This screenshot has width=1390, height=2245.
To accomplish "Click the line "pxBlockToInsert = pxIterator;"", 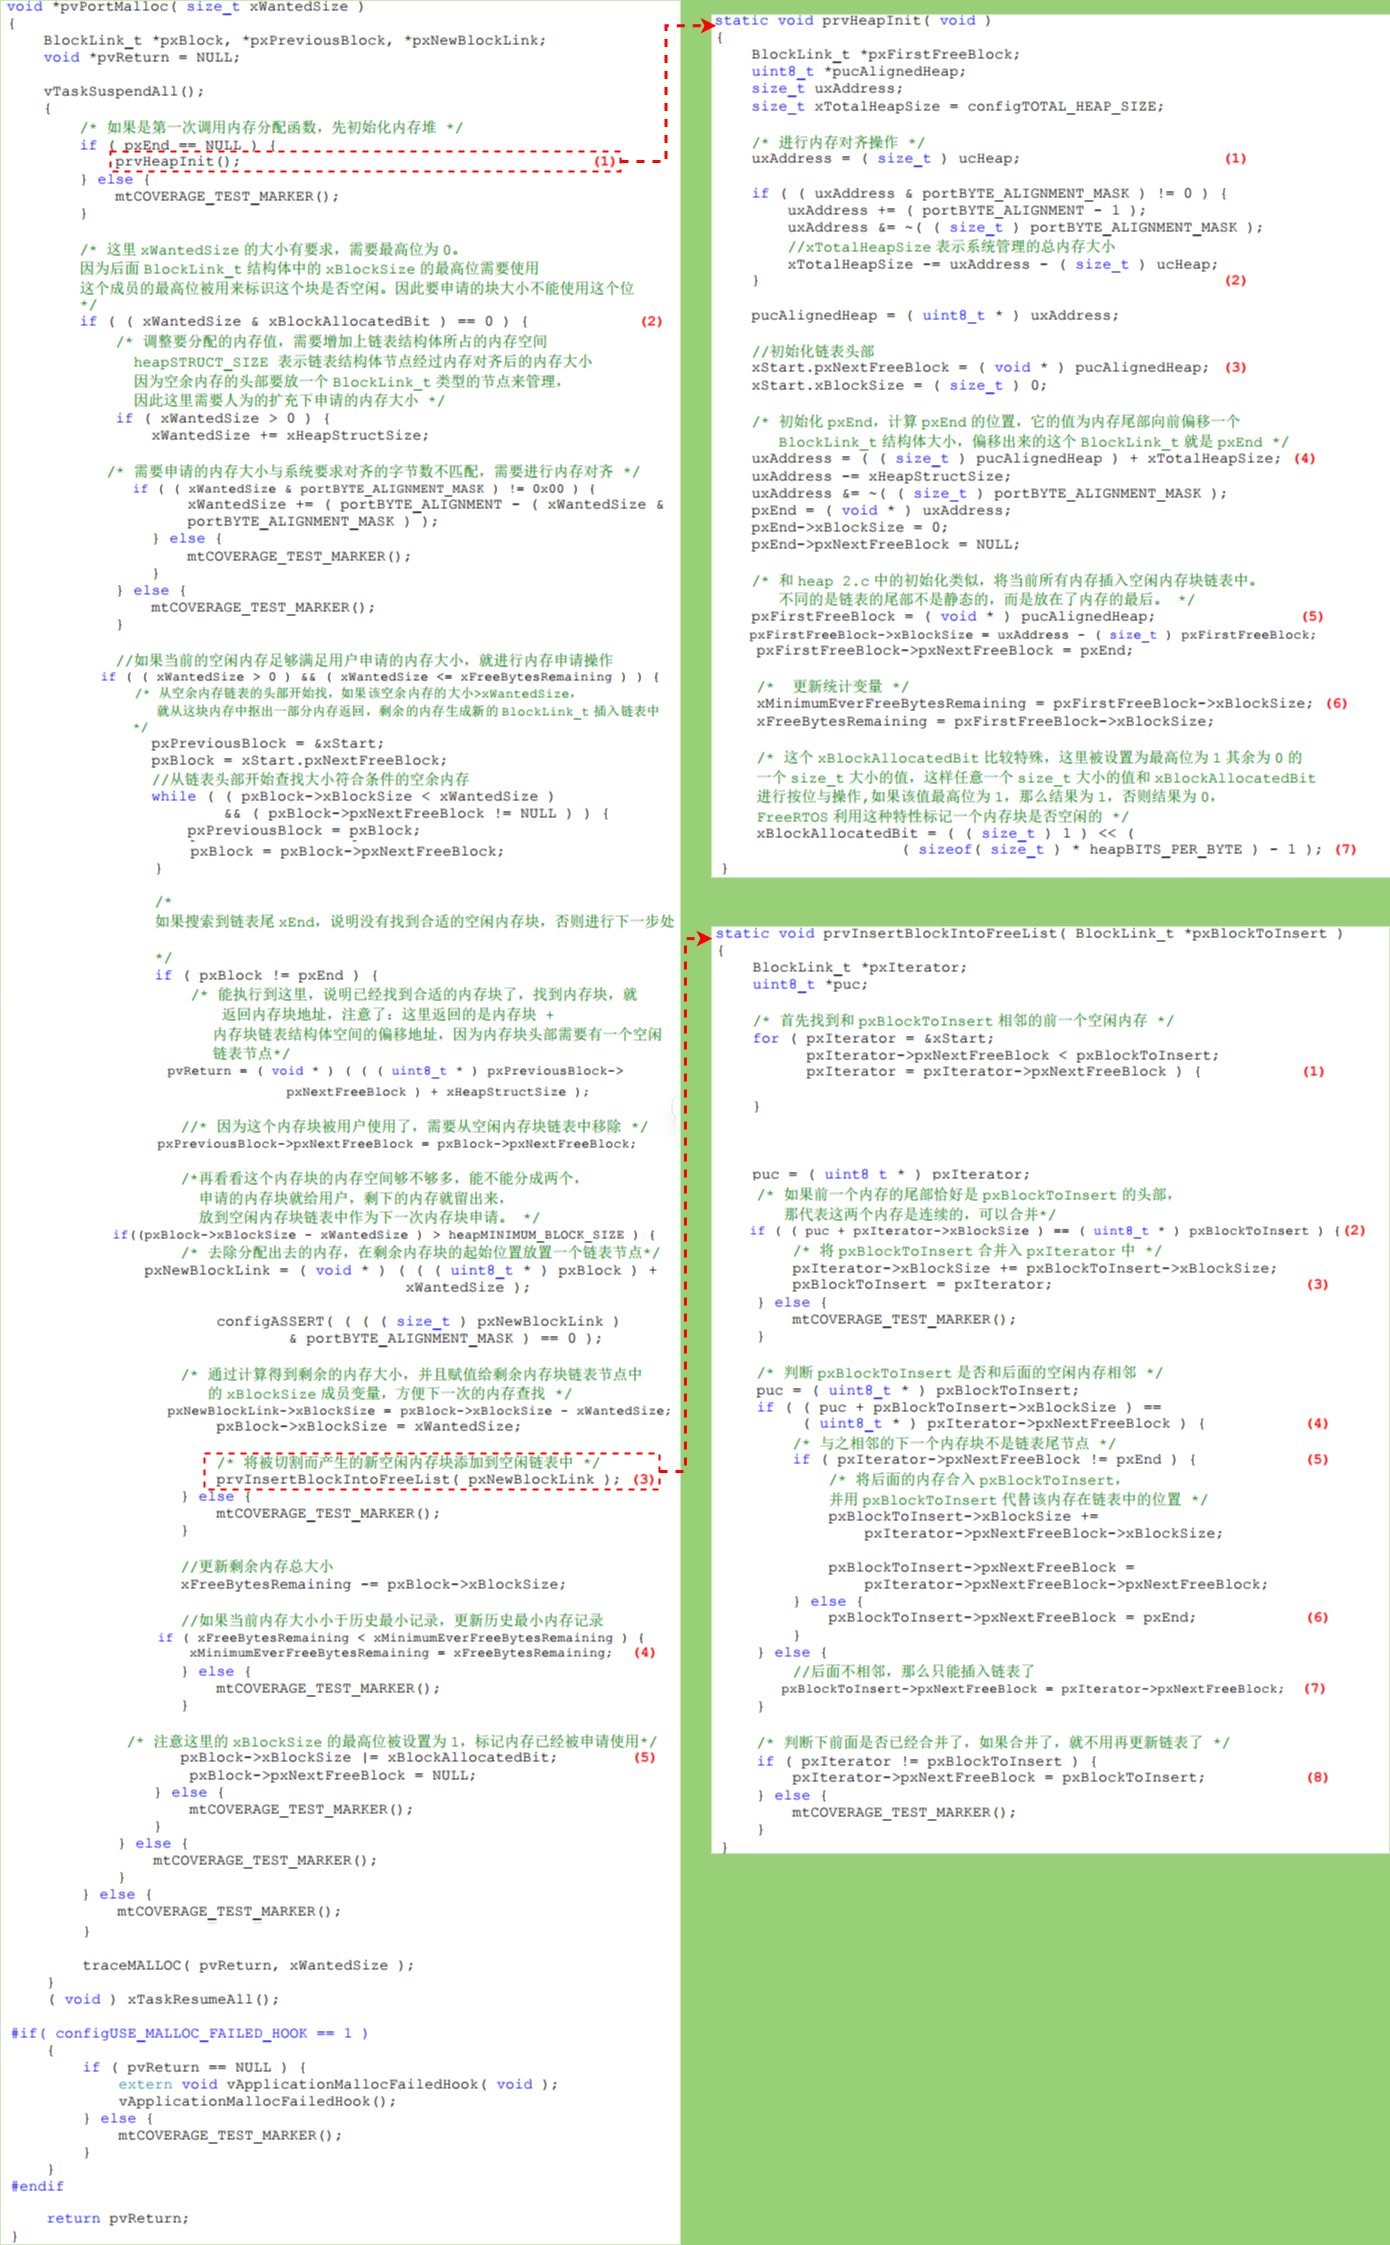I will pos(922,1285).
